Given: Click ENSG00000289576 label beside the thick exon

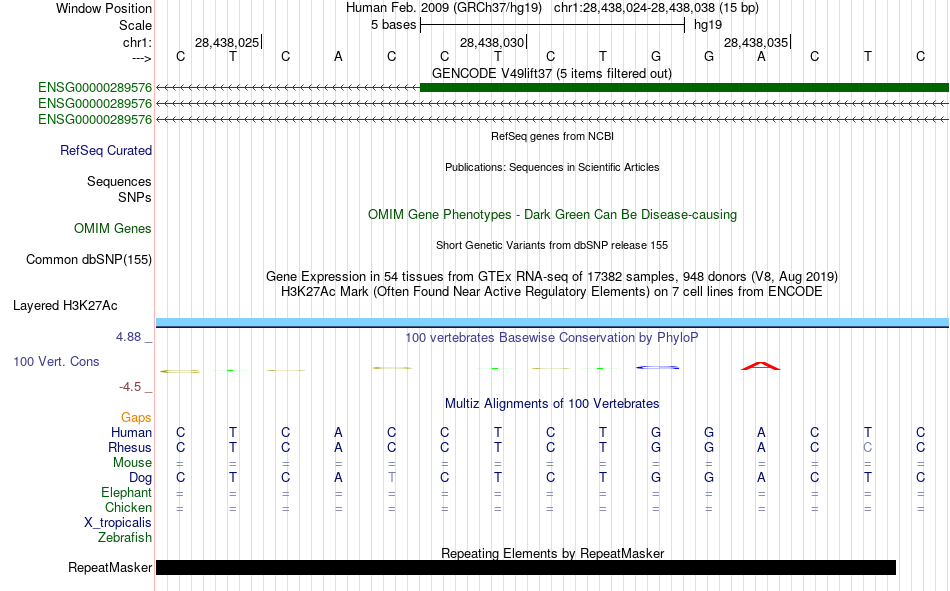Looking at the screenshot, I should [x=95, y=88].
